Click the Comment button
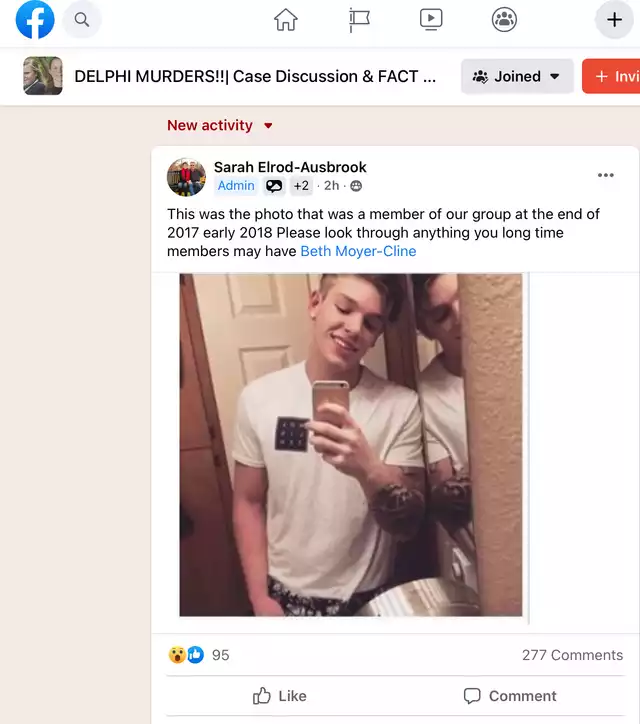The image size is (640, 724). coord(510,696)
